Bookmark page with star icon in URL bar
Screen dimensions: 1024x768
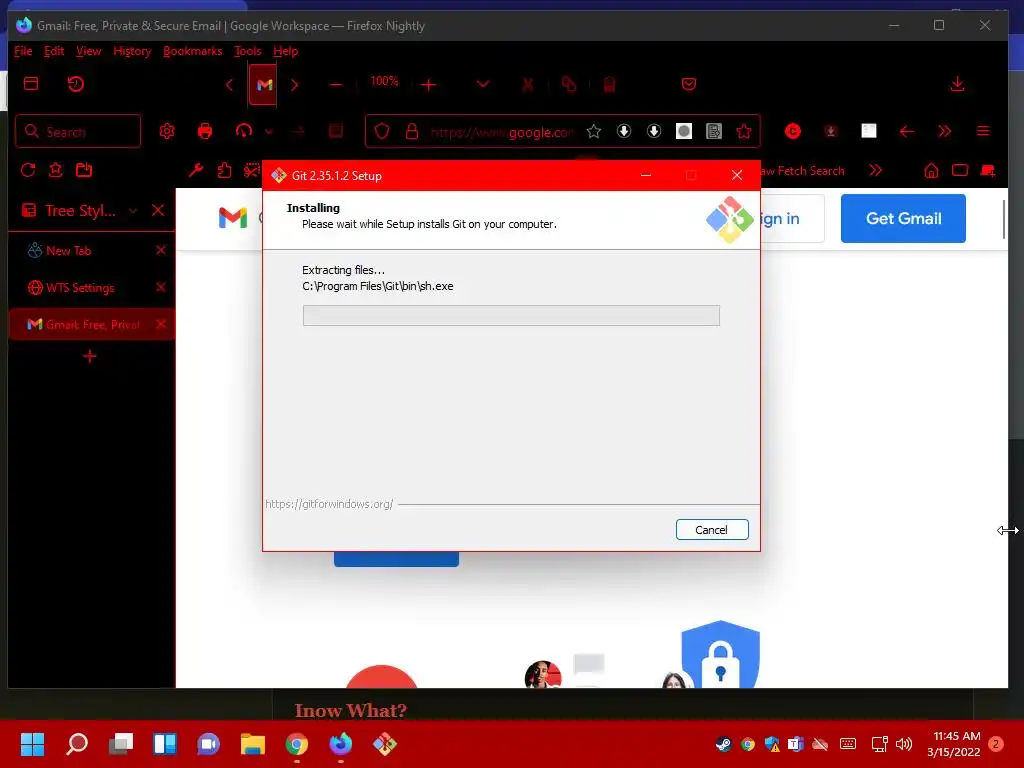594,131
